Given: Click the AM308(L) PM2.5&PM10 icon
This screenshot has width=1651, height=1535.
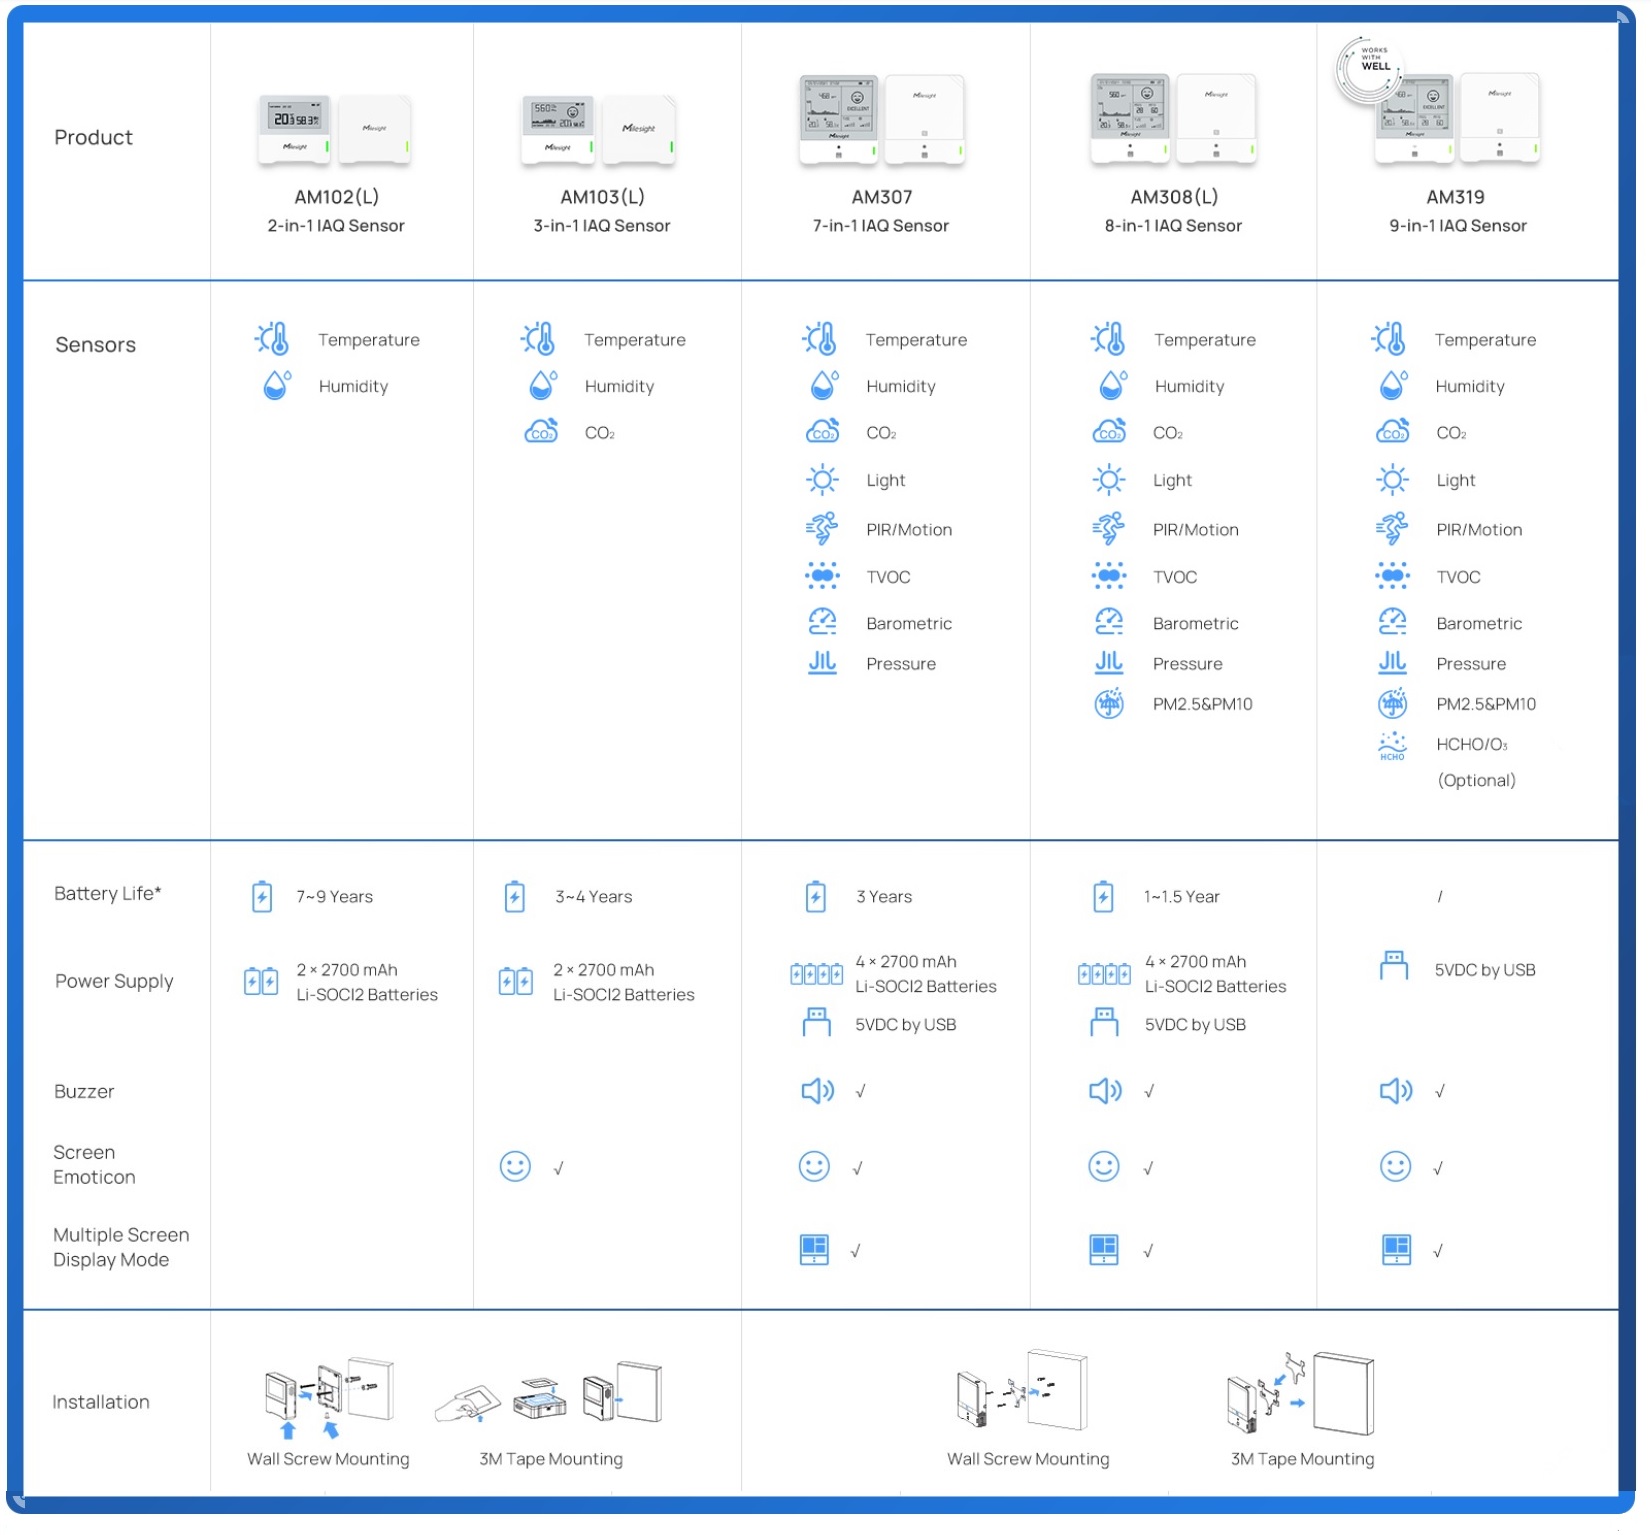Looking at the screenshot, I should (x=1109, y=704).
